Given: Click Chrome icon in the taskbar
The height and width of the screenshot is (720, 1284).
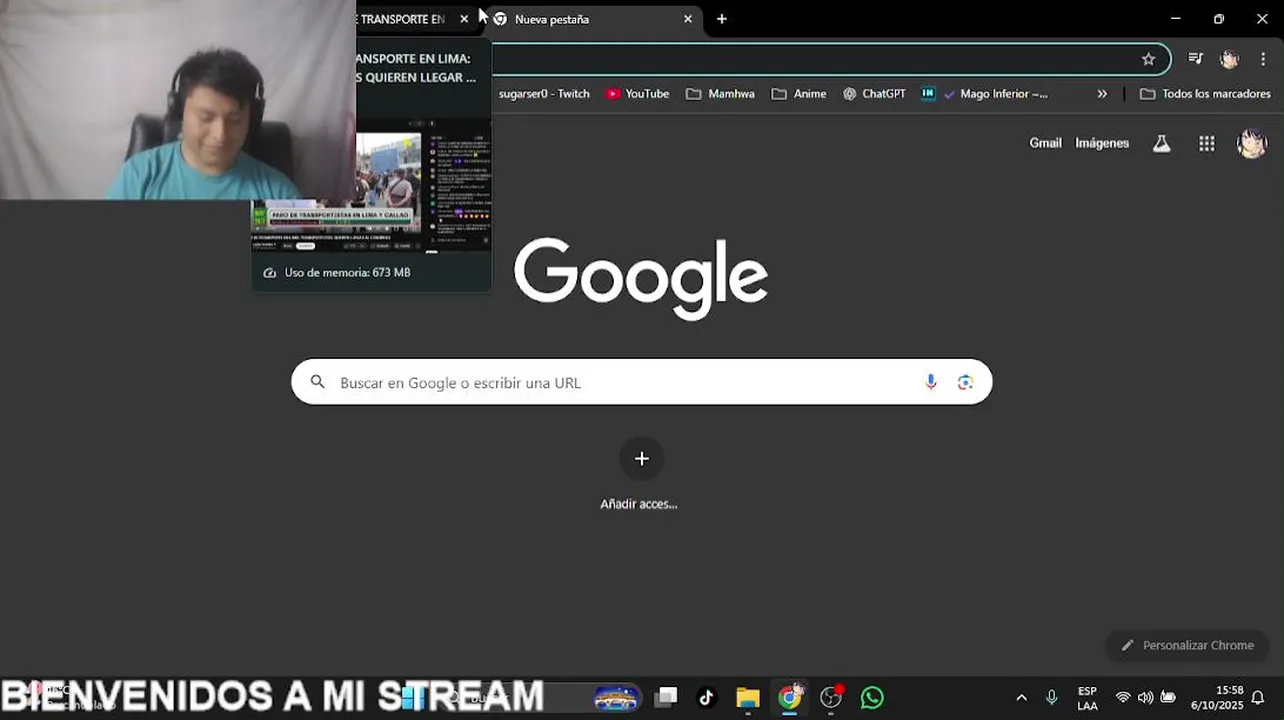Looking at the screenshot, I should (790, 698).
